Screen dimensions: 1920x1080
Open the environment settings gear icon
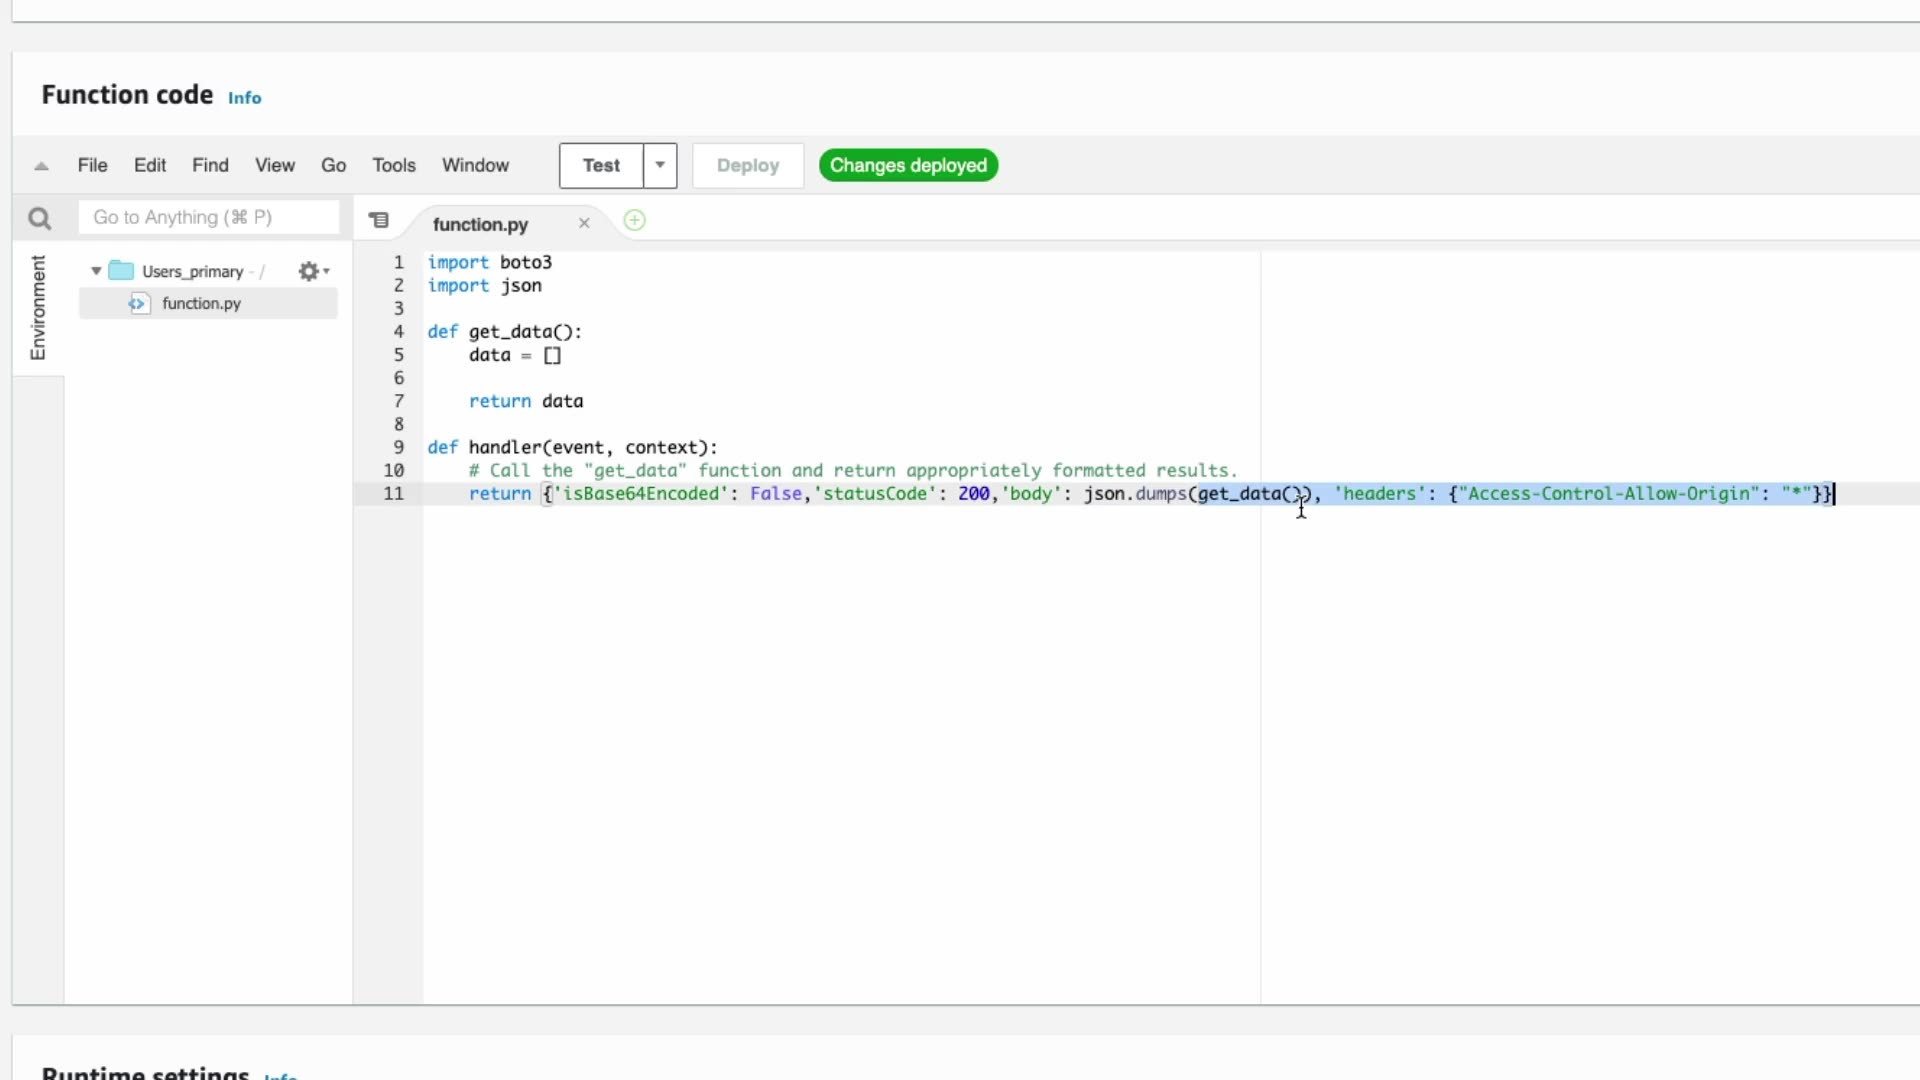point(309,271)
